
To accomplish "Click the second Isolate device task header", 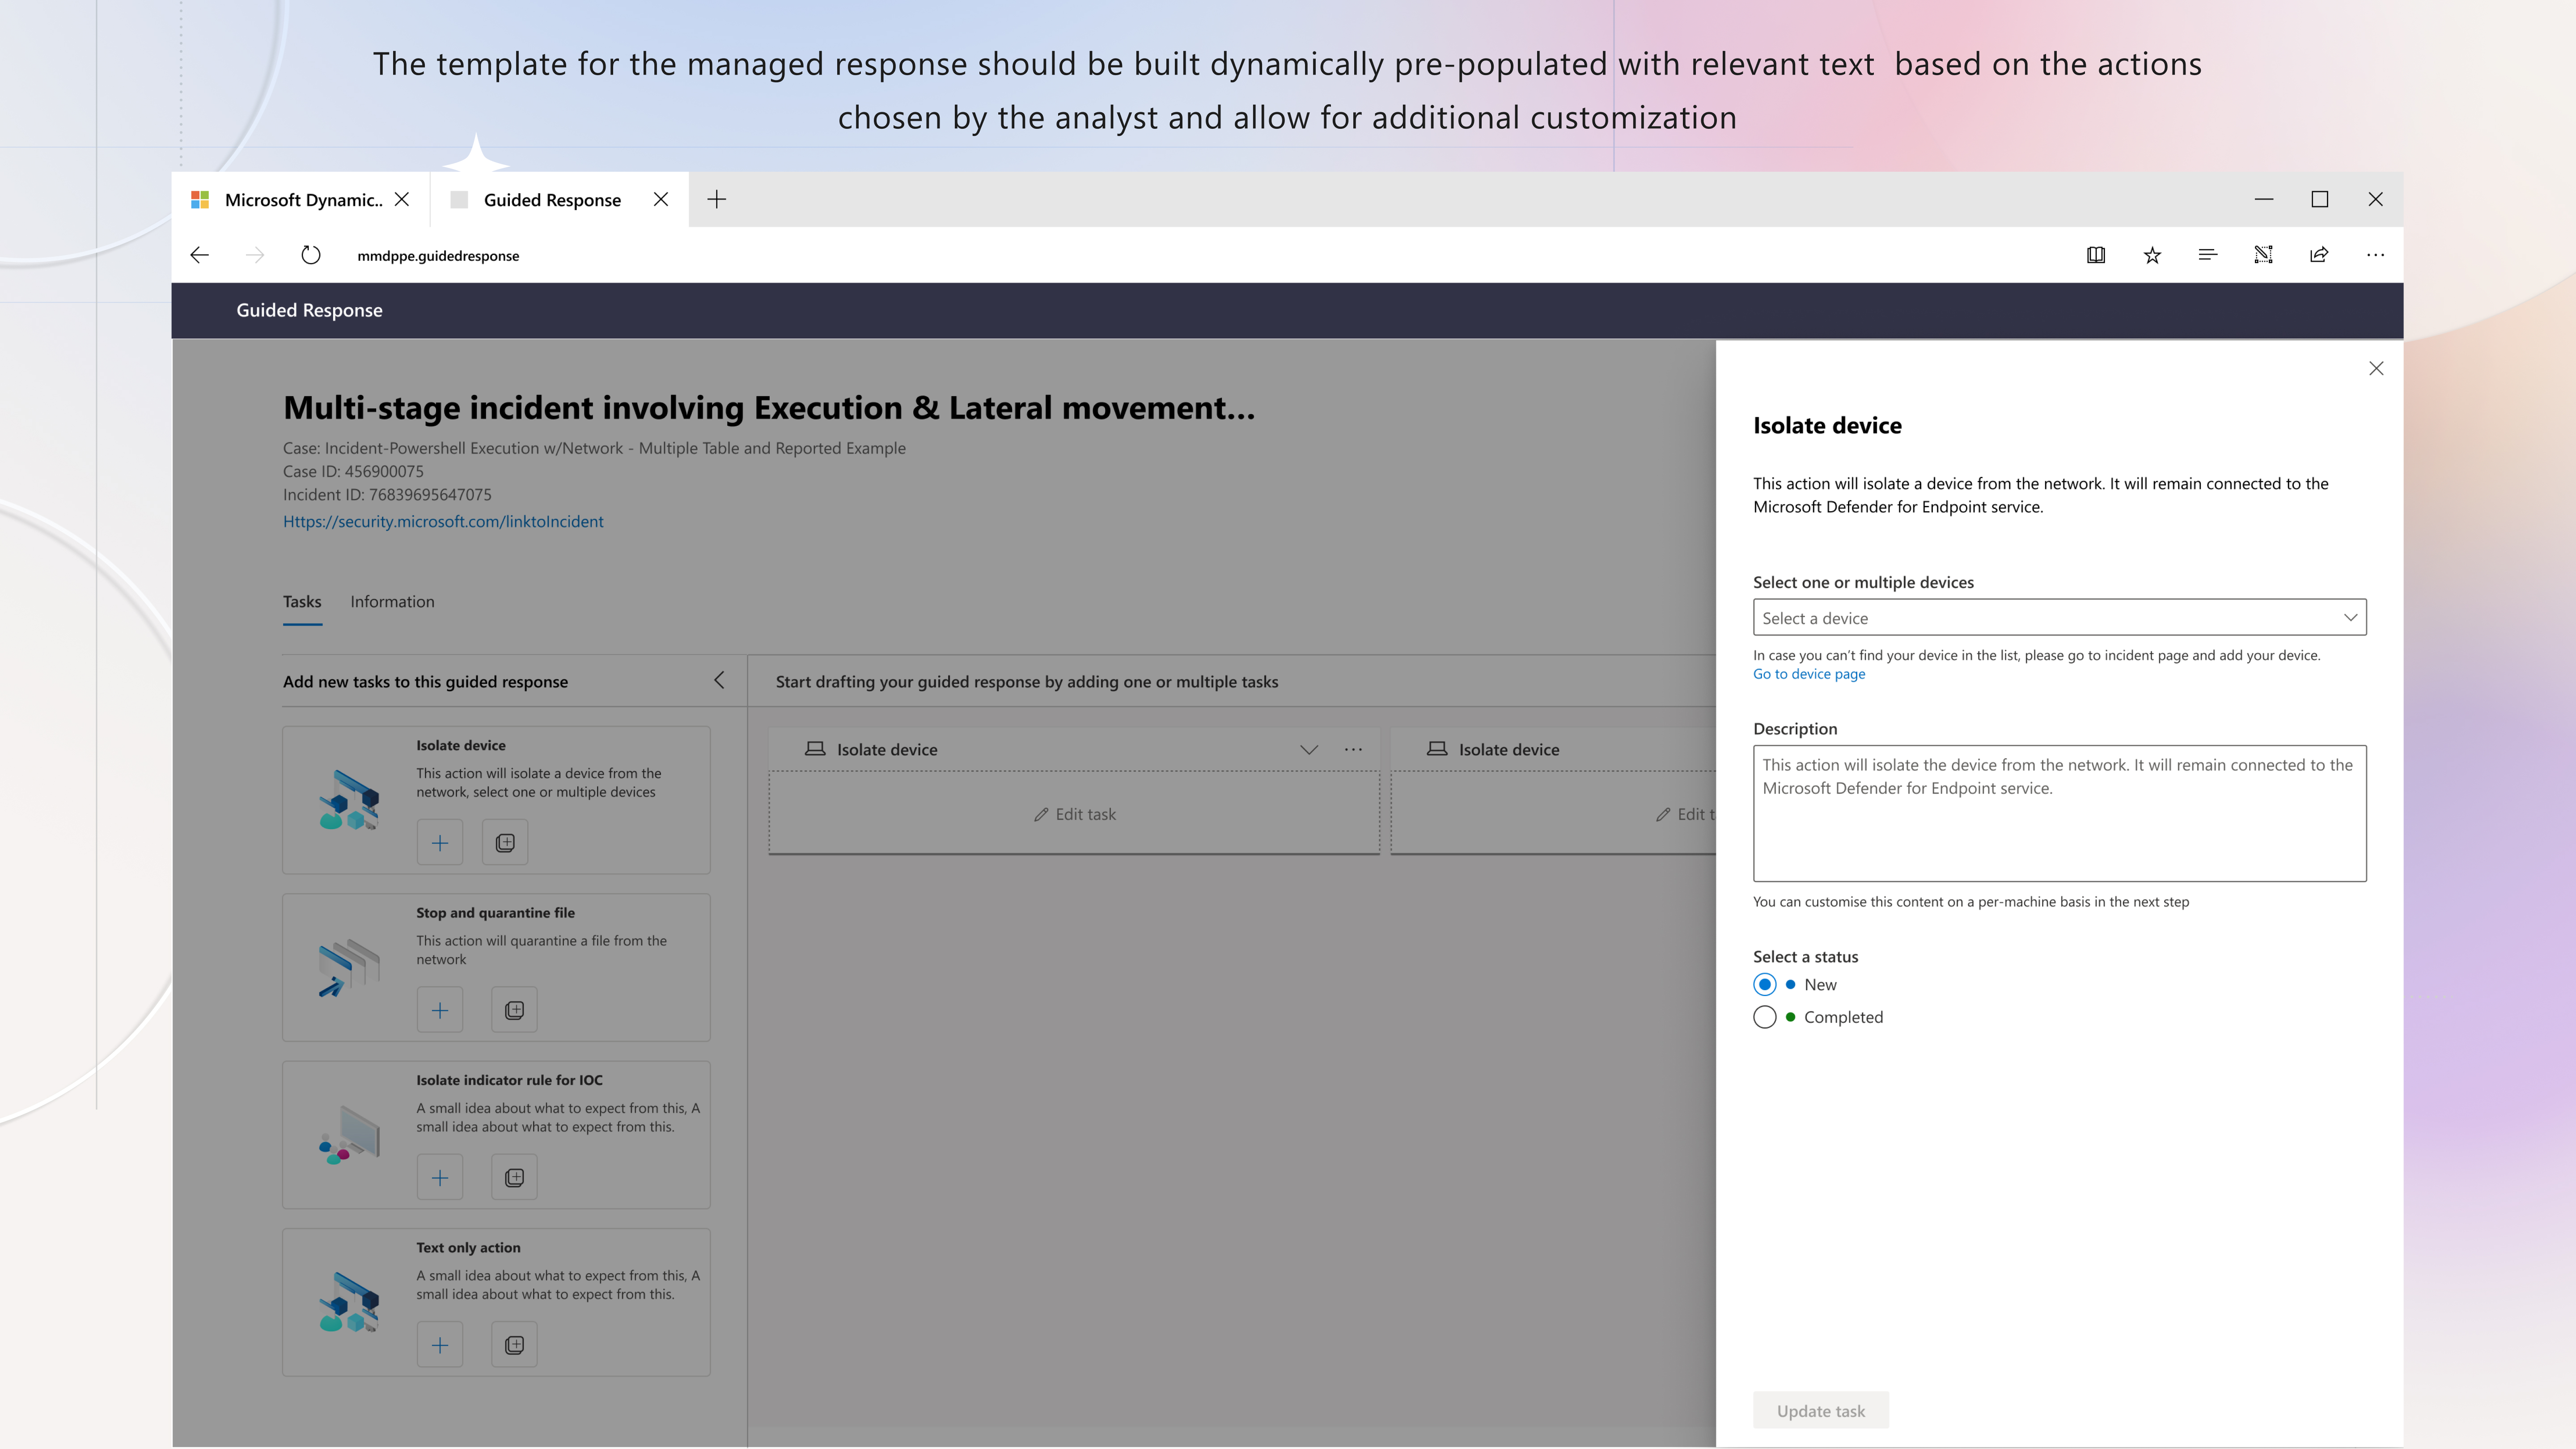I will coord(1553,749).
